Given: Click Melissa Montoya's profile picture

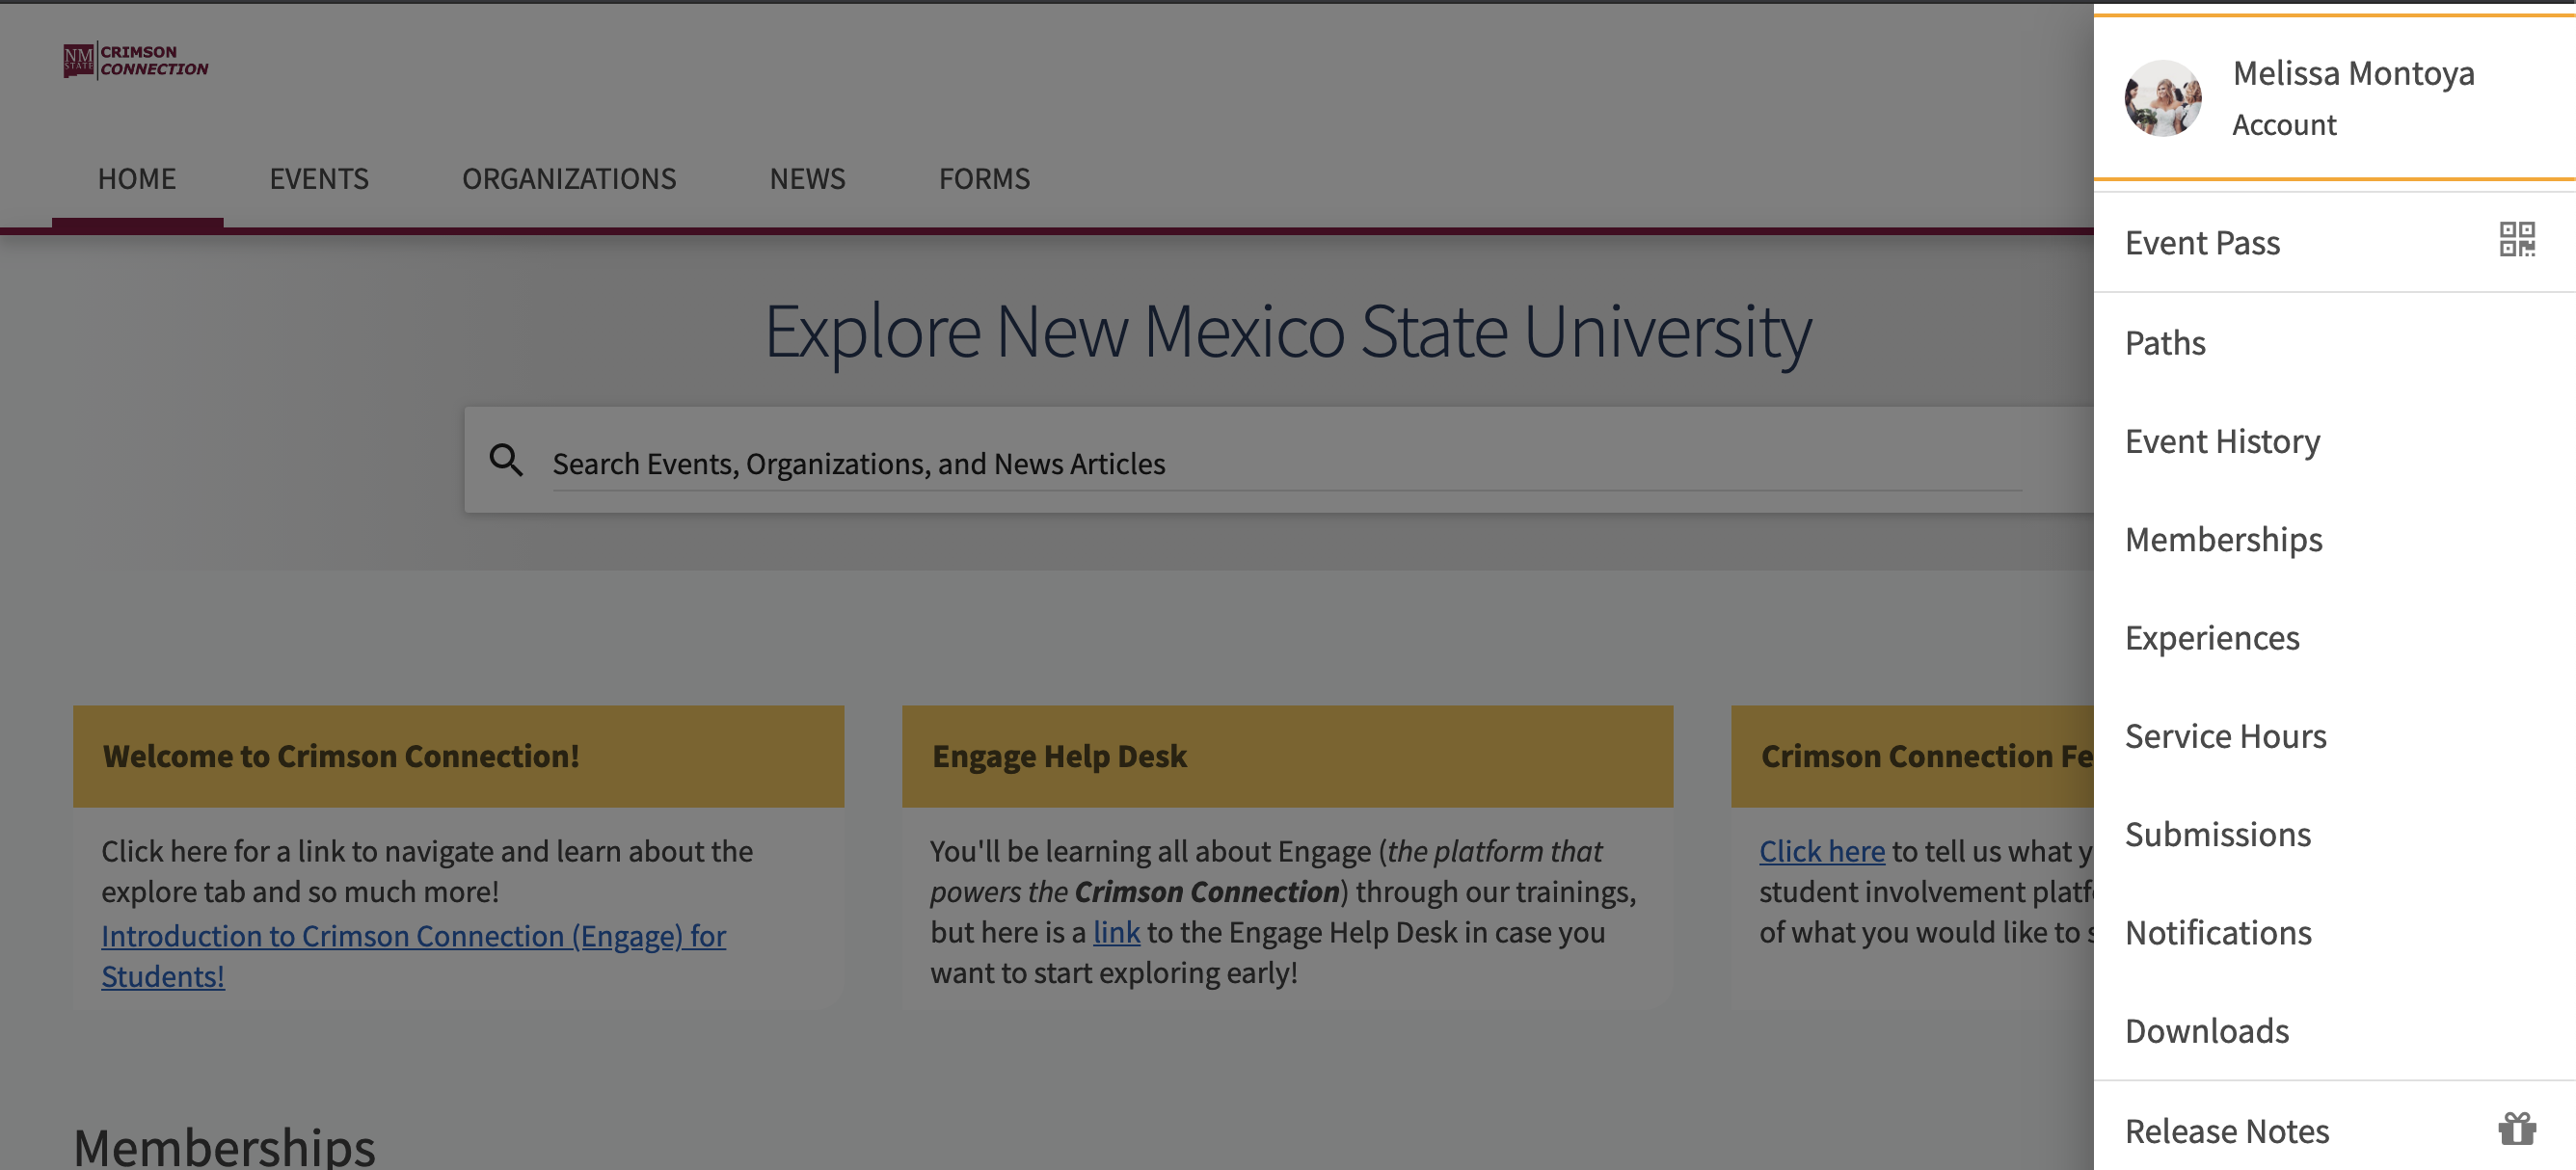Looking at the screenshot, I should [x=2162, y=98].
